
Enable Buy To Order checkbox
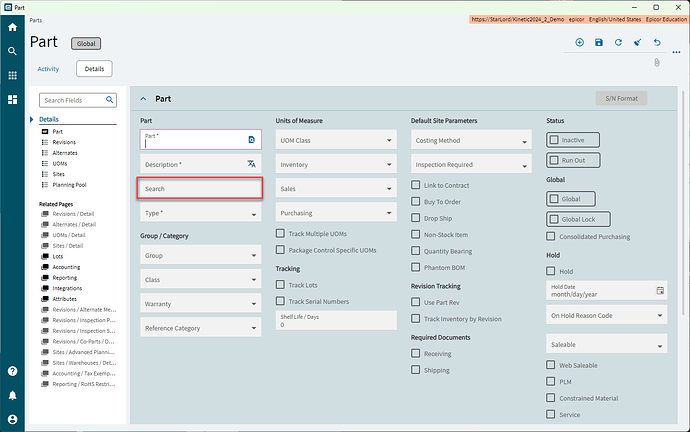415,201
